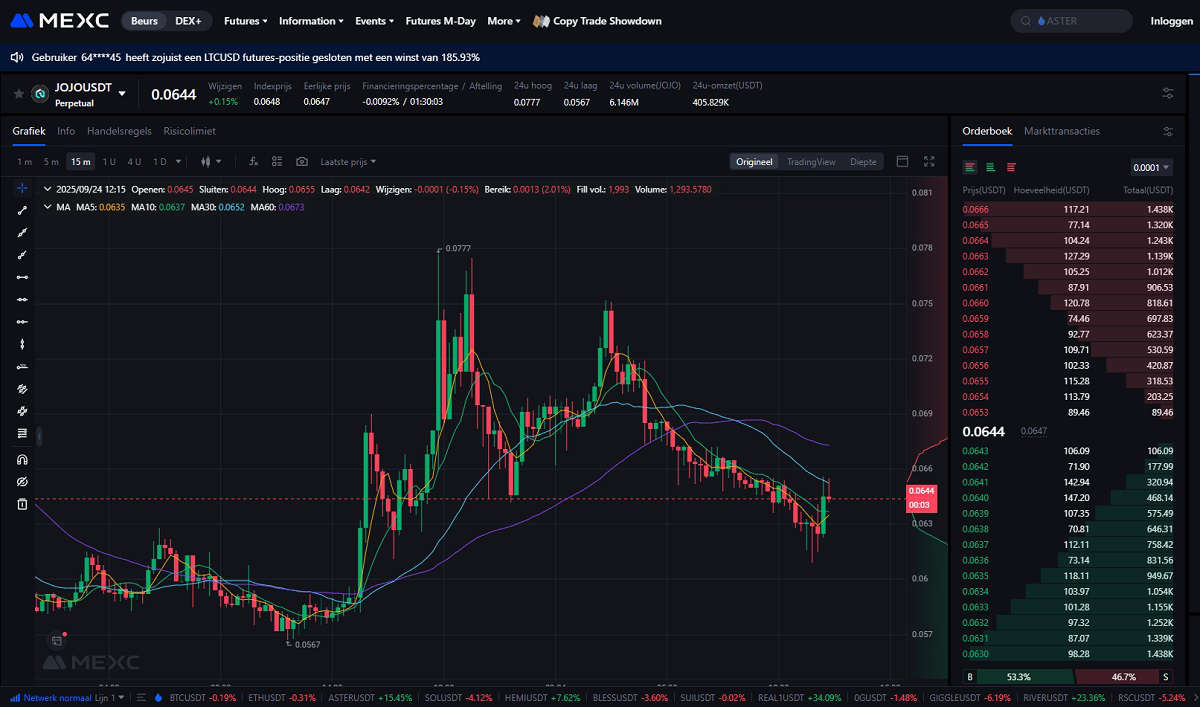The width and height of the screenshot is (1200, 707).
Task: Open the JOJOUSDT pair selector dropdown
Action: [x=122, y=93]
